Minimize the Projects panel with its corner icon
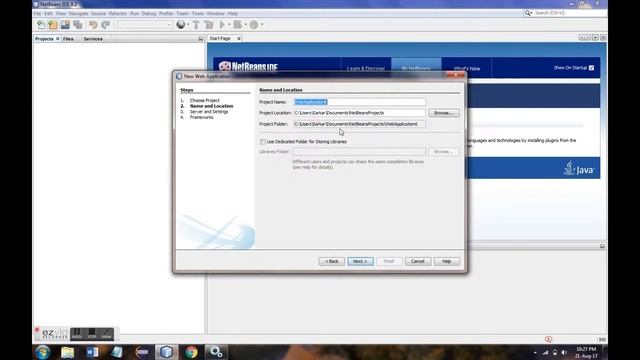The image size is (640, 360). pyautogui.click(x=200, y=39)
